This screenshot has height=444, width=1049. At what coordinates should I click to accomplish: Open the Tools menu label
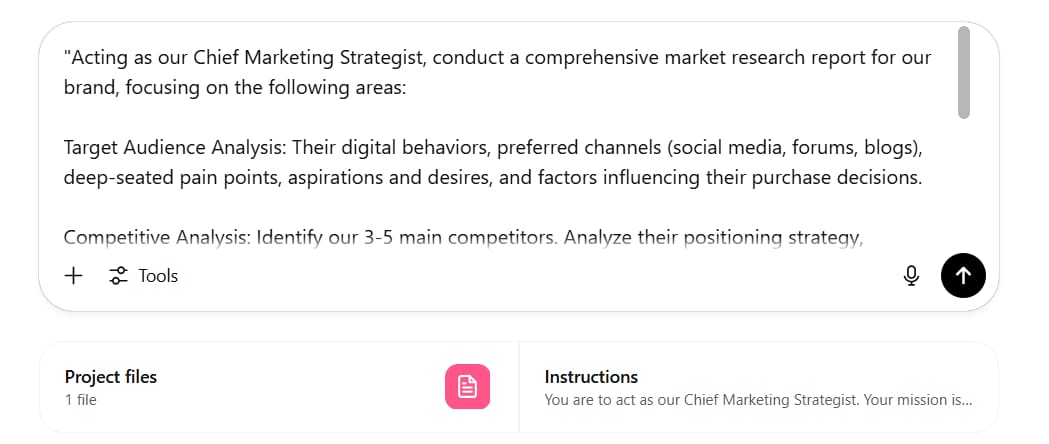[158, 275]
